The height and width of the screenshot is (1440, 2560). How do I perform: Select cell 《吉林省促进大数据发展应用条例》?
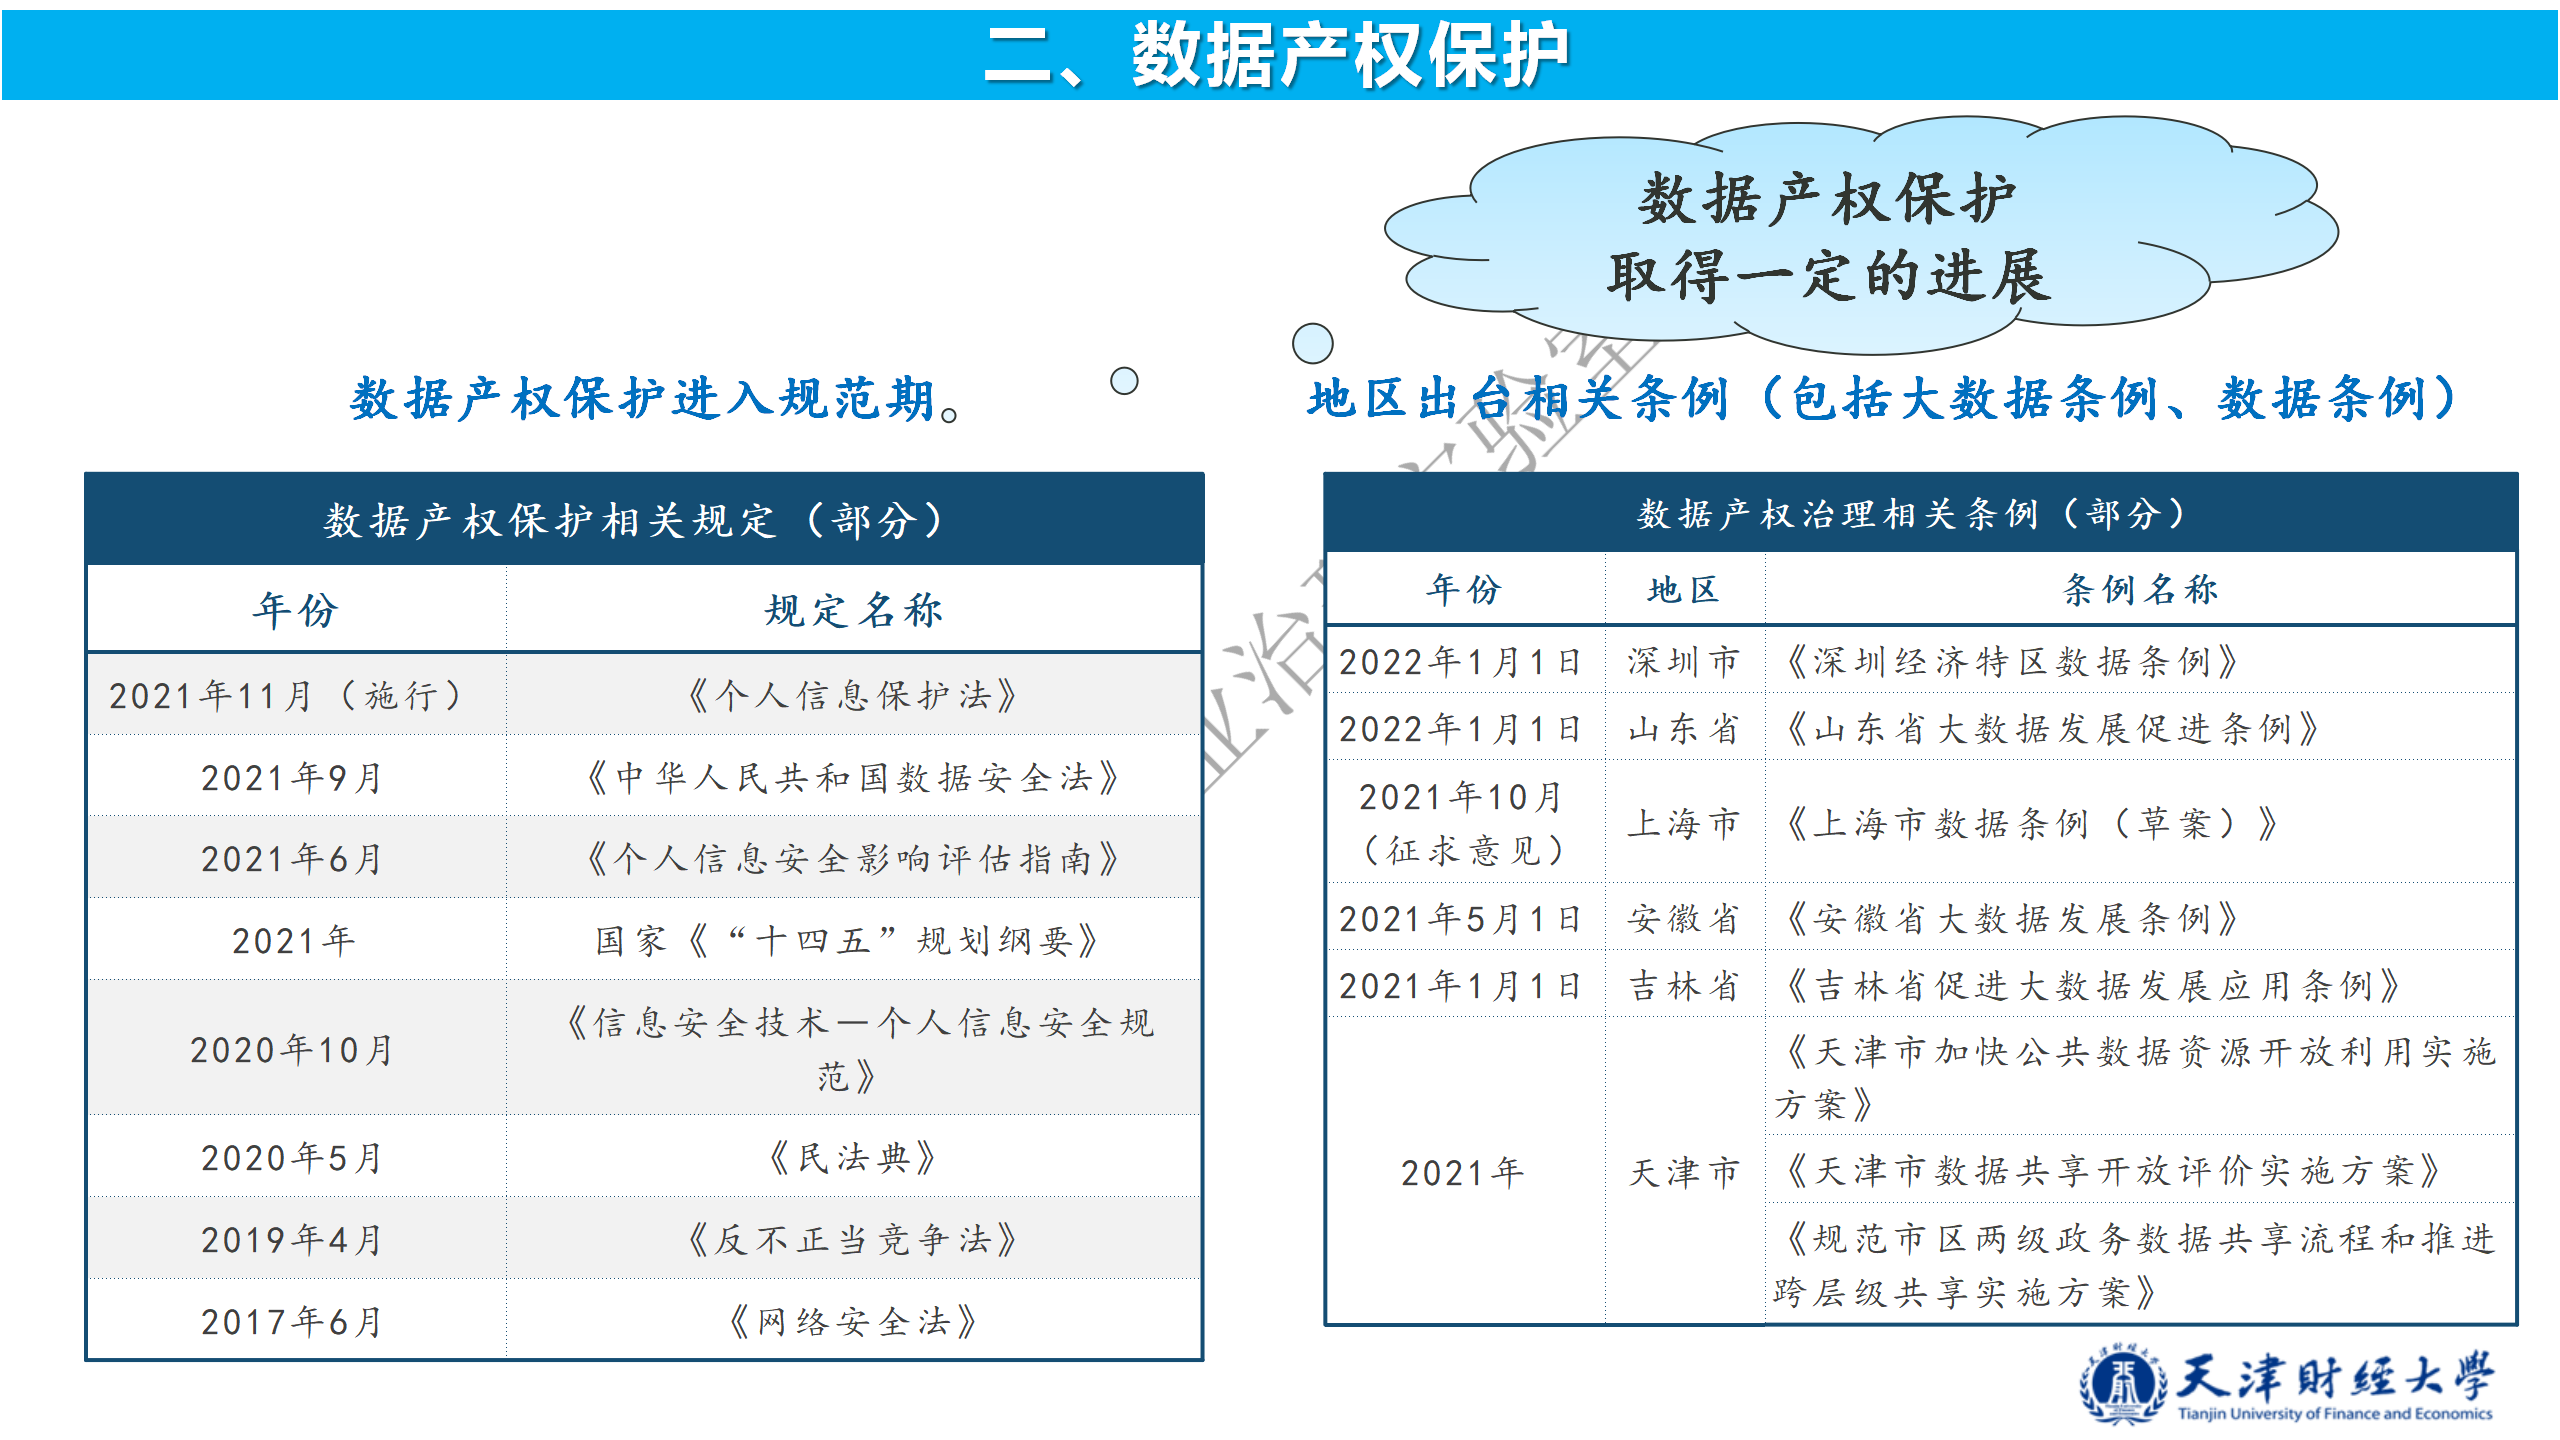point(2140,985)
